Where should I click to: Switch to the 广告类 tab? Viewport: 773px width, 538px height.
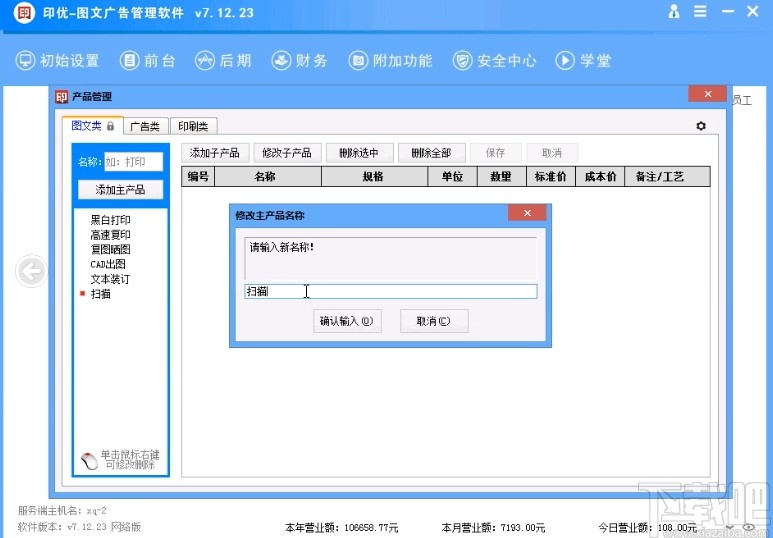(x=145, y=126)
